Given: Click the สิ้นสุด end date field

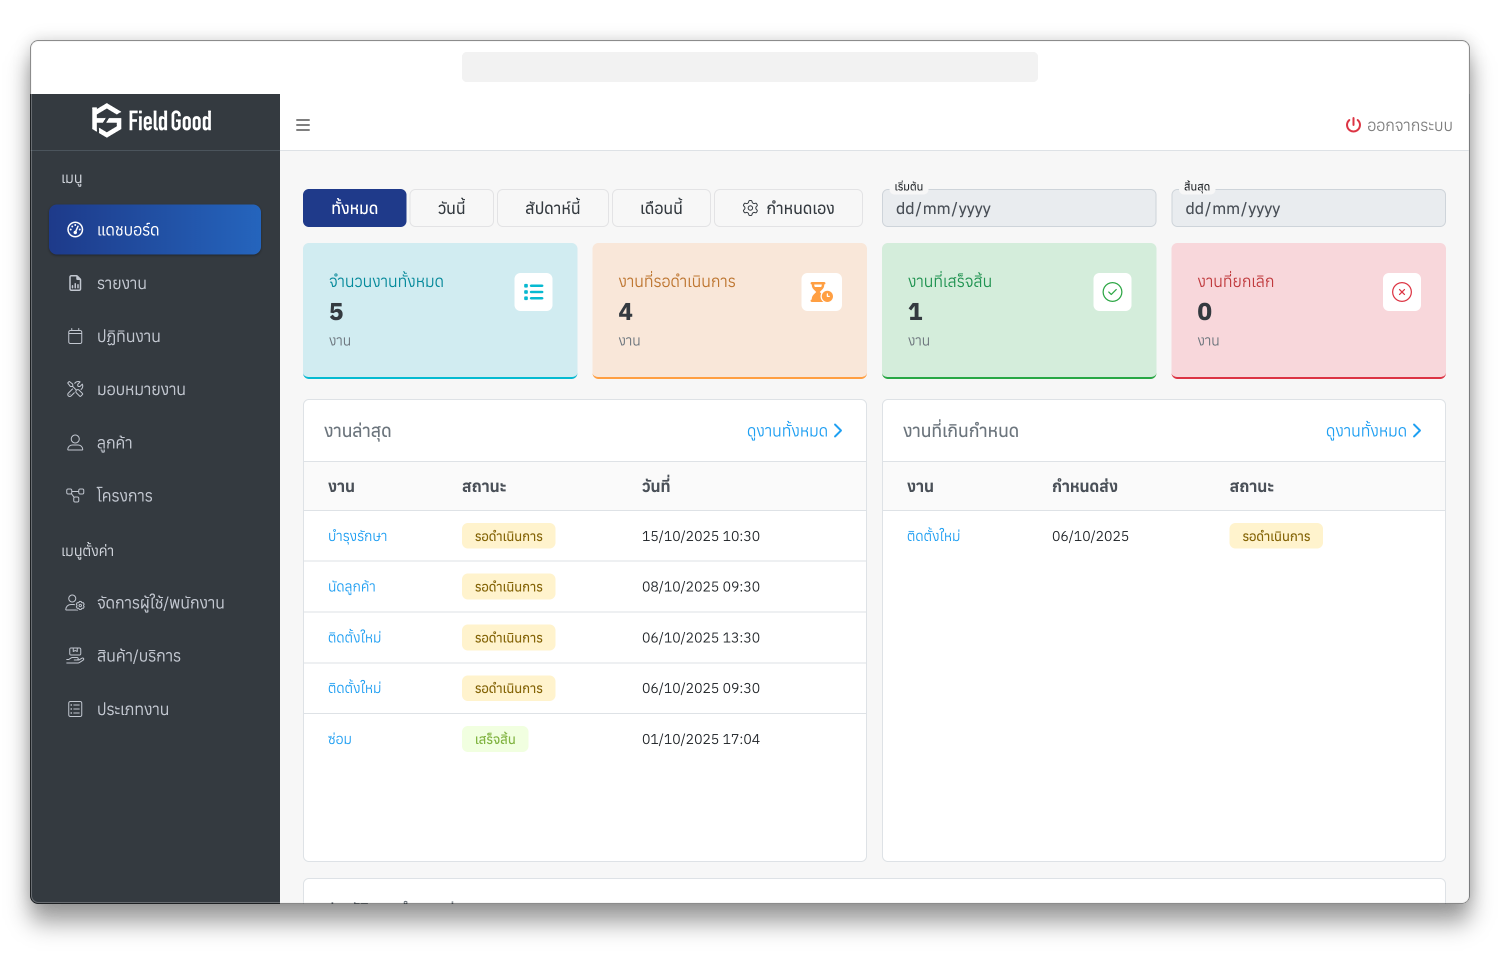Looking at the screenshot, I should [1307, 209].
